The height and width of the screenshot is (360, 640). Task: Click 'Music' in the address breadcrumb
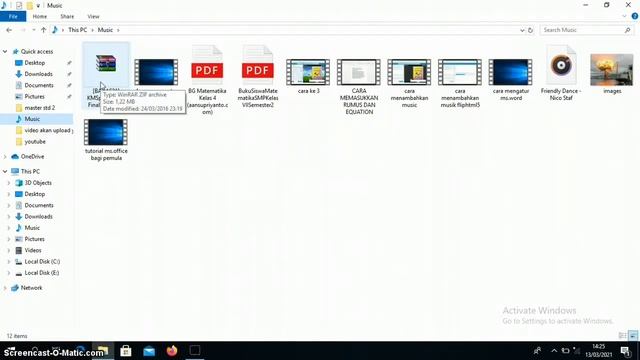click(x=105, y=30)
